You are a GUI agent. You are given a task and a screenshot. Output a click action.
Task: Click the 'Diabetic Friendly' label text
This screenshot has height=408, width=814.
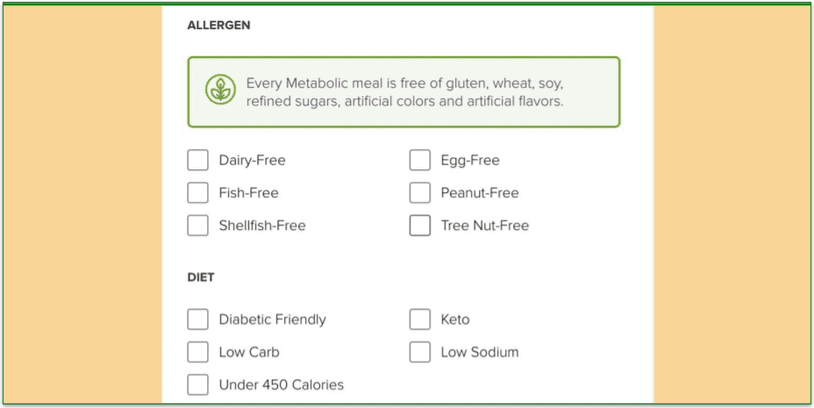[273, 320]
